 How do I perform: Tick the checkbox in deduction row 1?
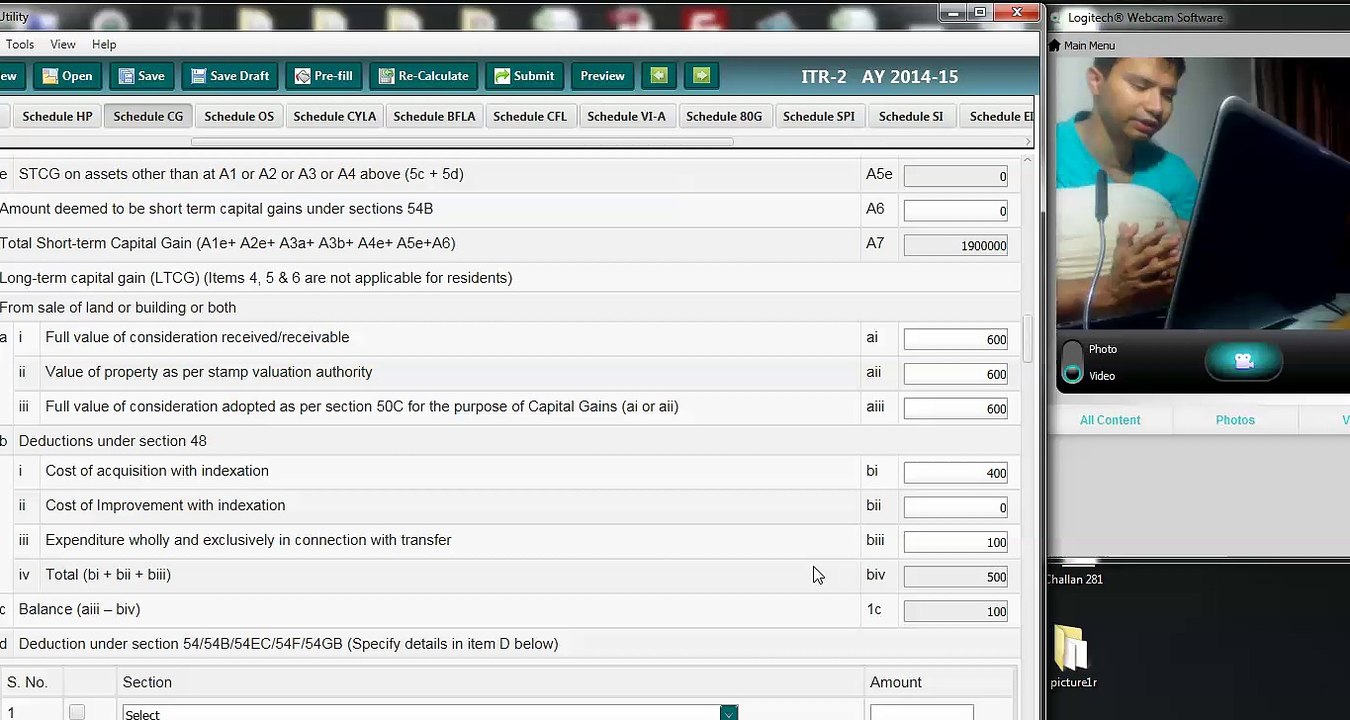(x=77, y=712)
